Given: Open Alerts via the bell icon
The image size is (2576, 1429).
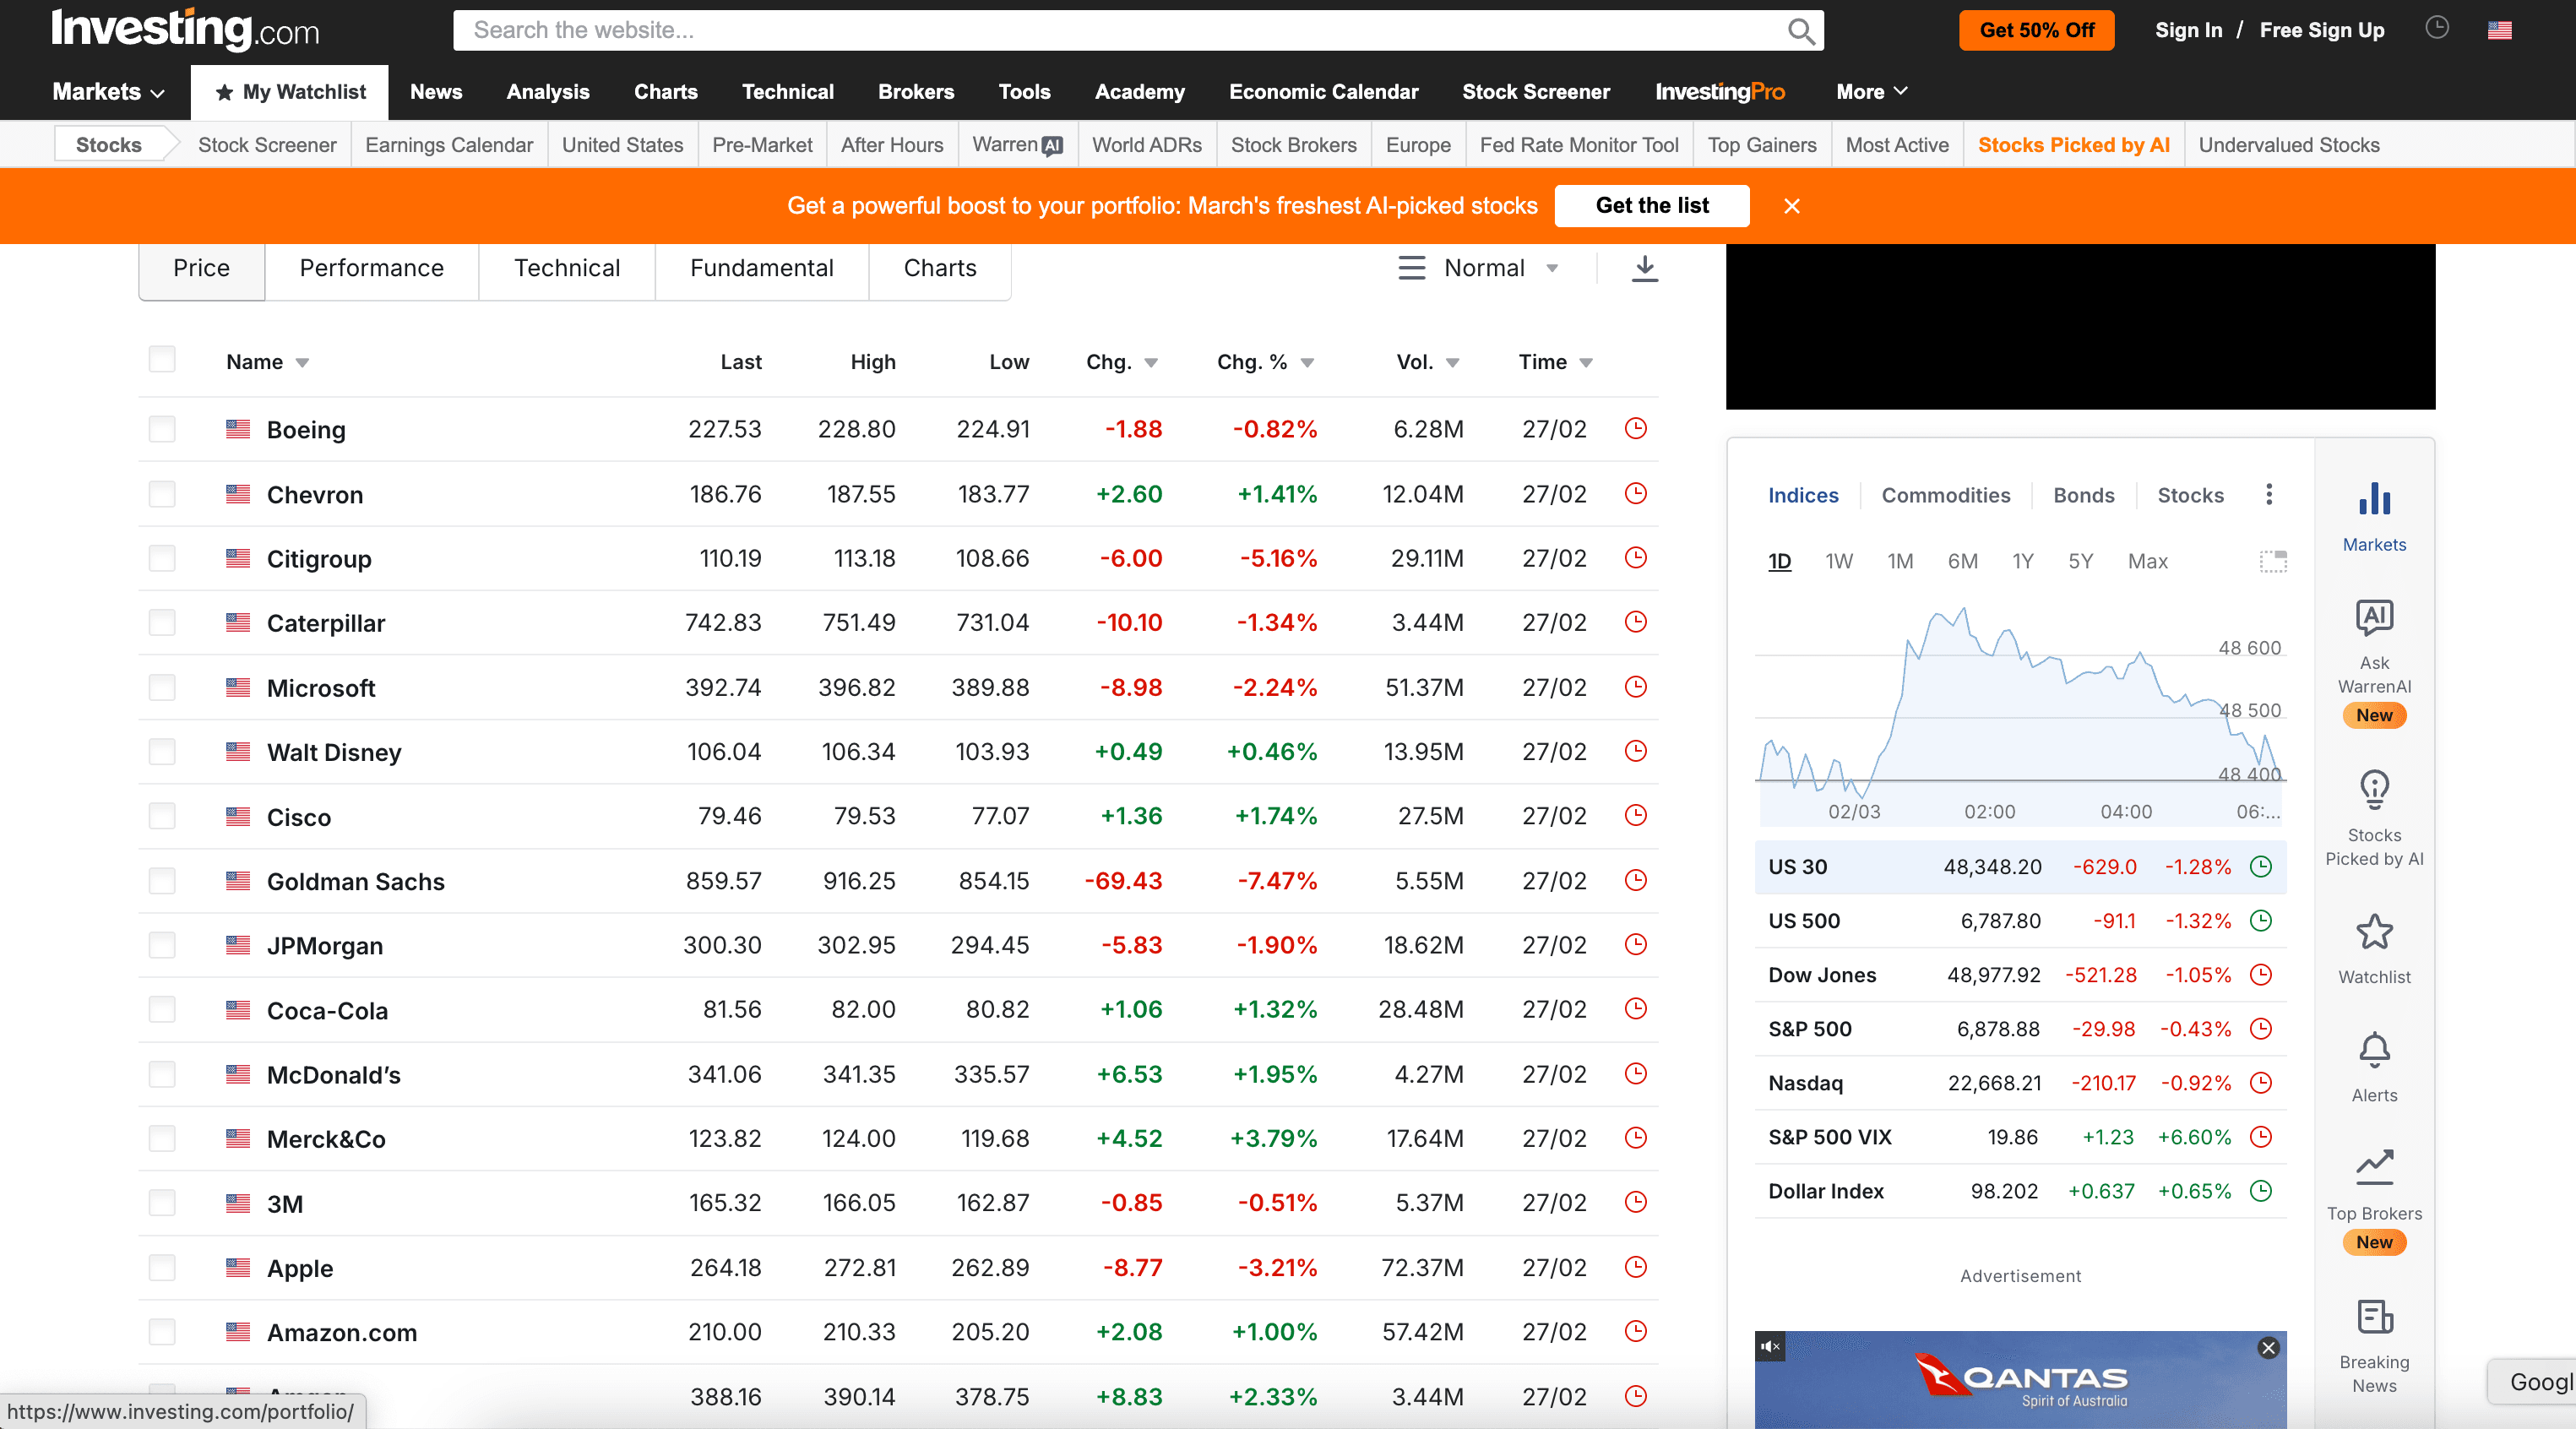Looking at the screenshot, I should tap(2374, 1050).
